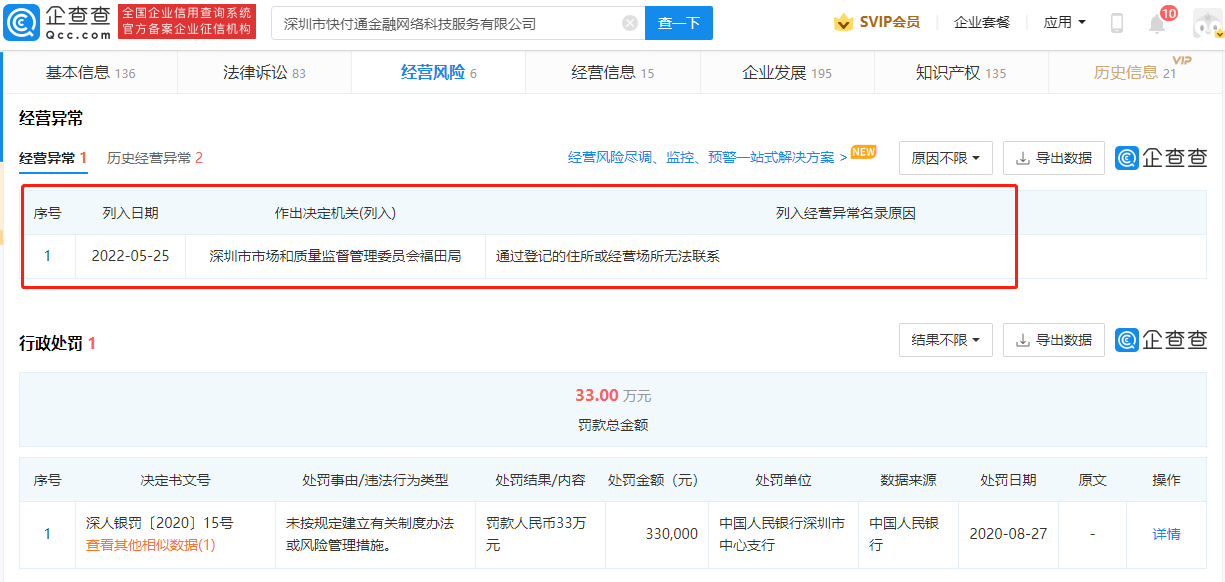
Task: Click the 列入经营异常名录原因 column header
Action: [x=845, y=213]
